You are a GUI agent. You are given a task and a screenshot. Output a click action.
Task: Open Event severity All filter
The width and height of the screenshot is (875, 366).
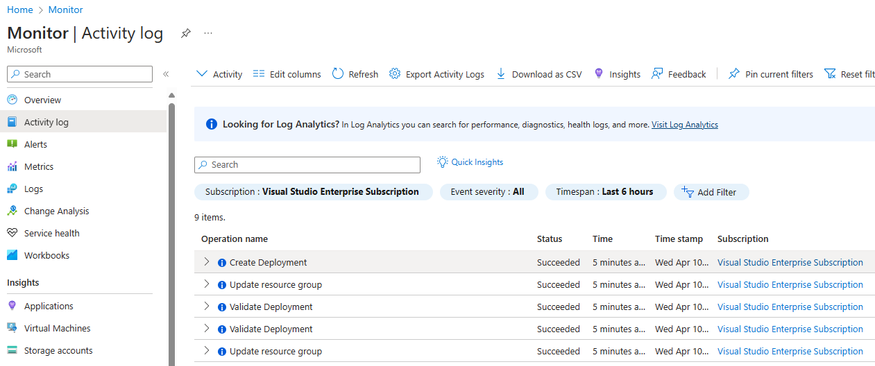click(x=489, y=192)
